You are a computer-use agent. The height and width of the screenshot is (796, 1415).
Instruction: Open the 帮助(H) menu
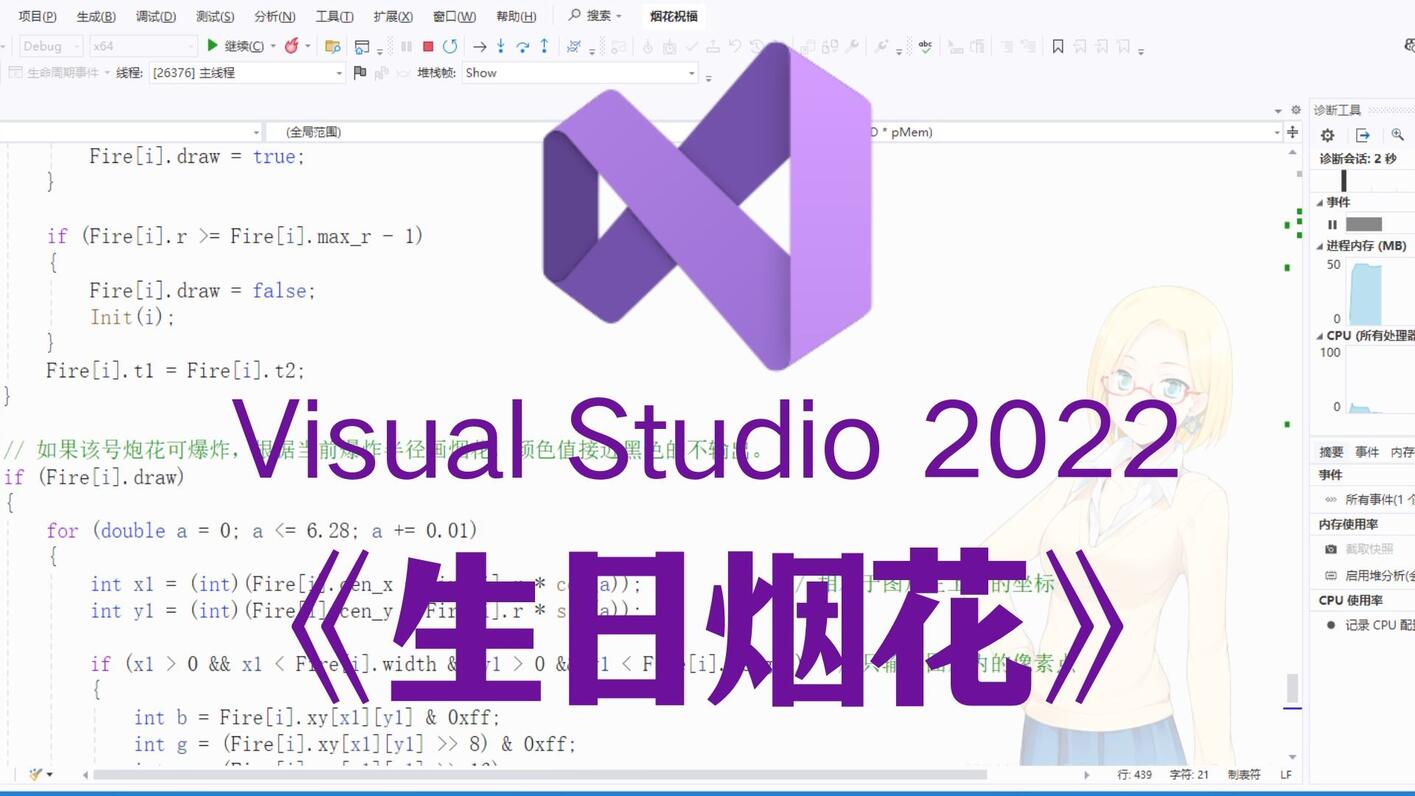(x=516, y=16)
